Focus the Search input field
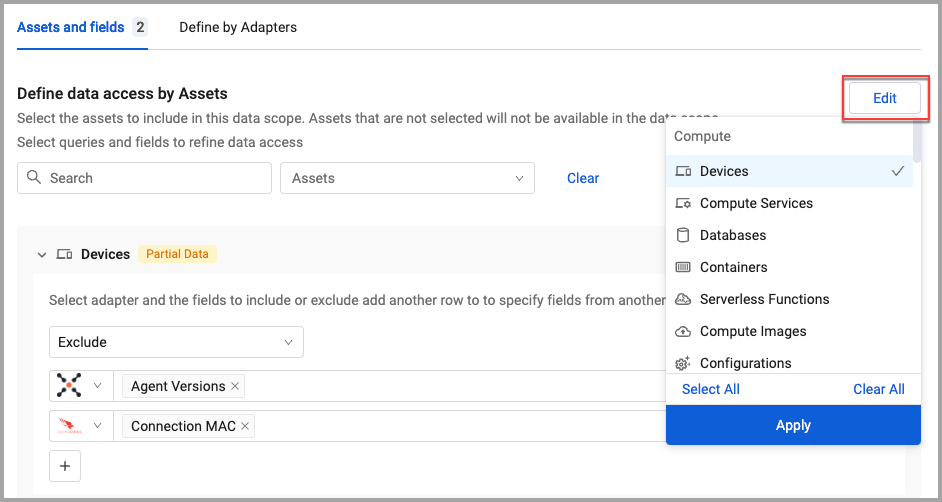The height and width of the screenshot is (502, 942). pyautogui.click(x=145, y=178)
